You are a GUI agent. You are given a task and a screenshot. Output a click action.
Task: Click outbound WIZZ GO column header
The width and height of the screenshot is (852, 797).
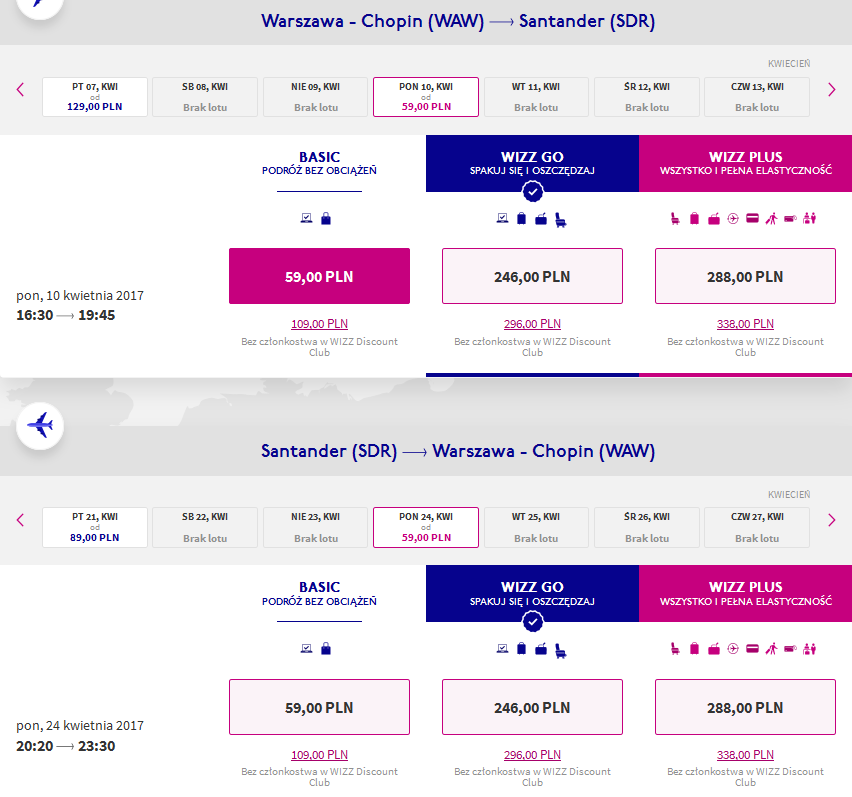point(532,163)
